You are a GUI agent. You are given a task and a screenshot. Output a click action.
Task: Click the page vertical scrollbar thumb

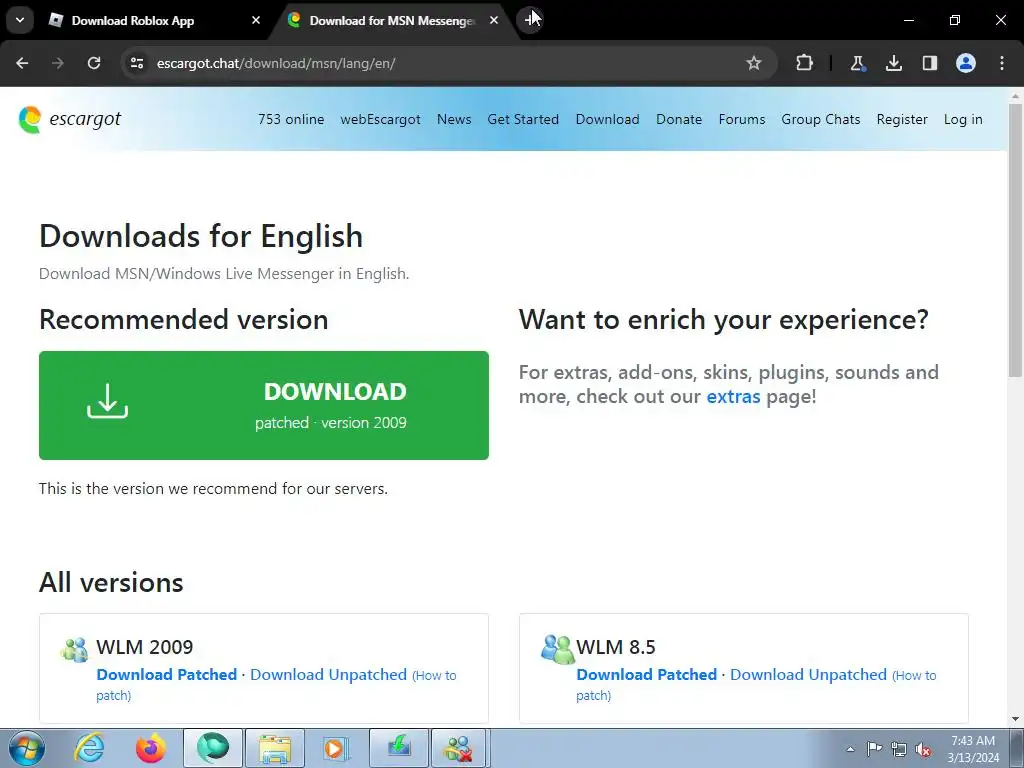pyautogui.click(x=1015, y=239)
